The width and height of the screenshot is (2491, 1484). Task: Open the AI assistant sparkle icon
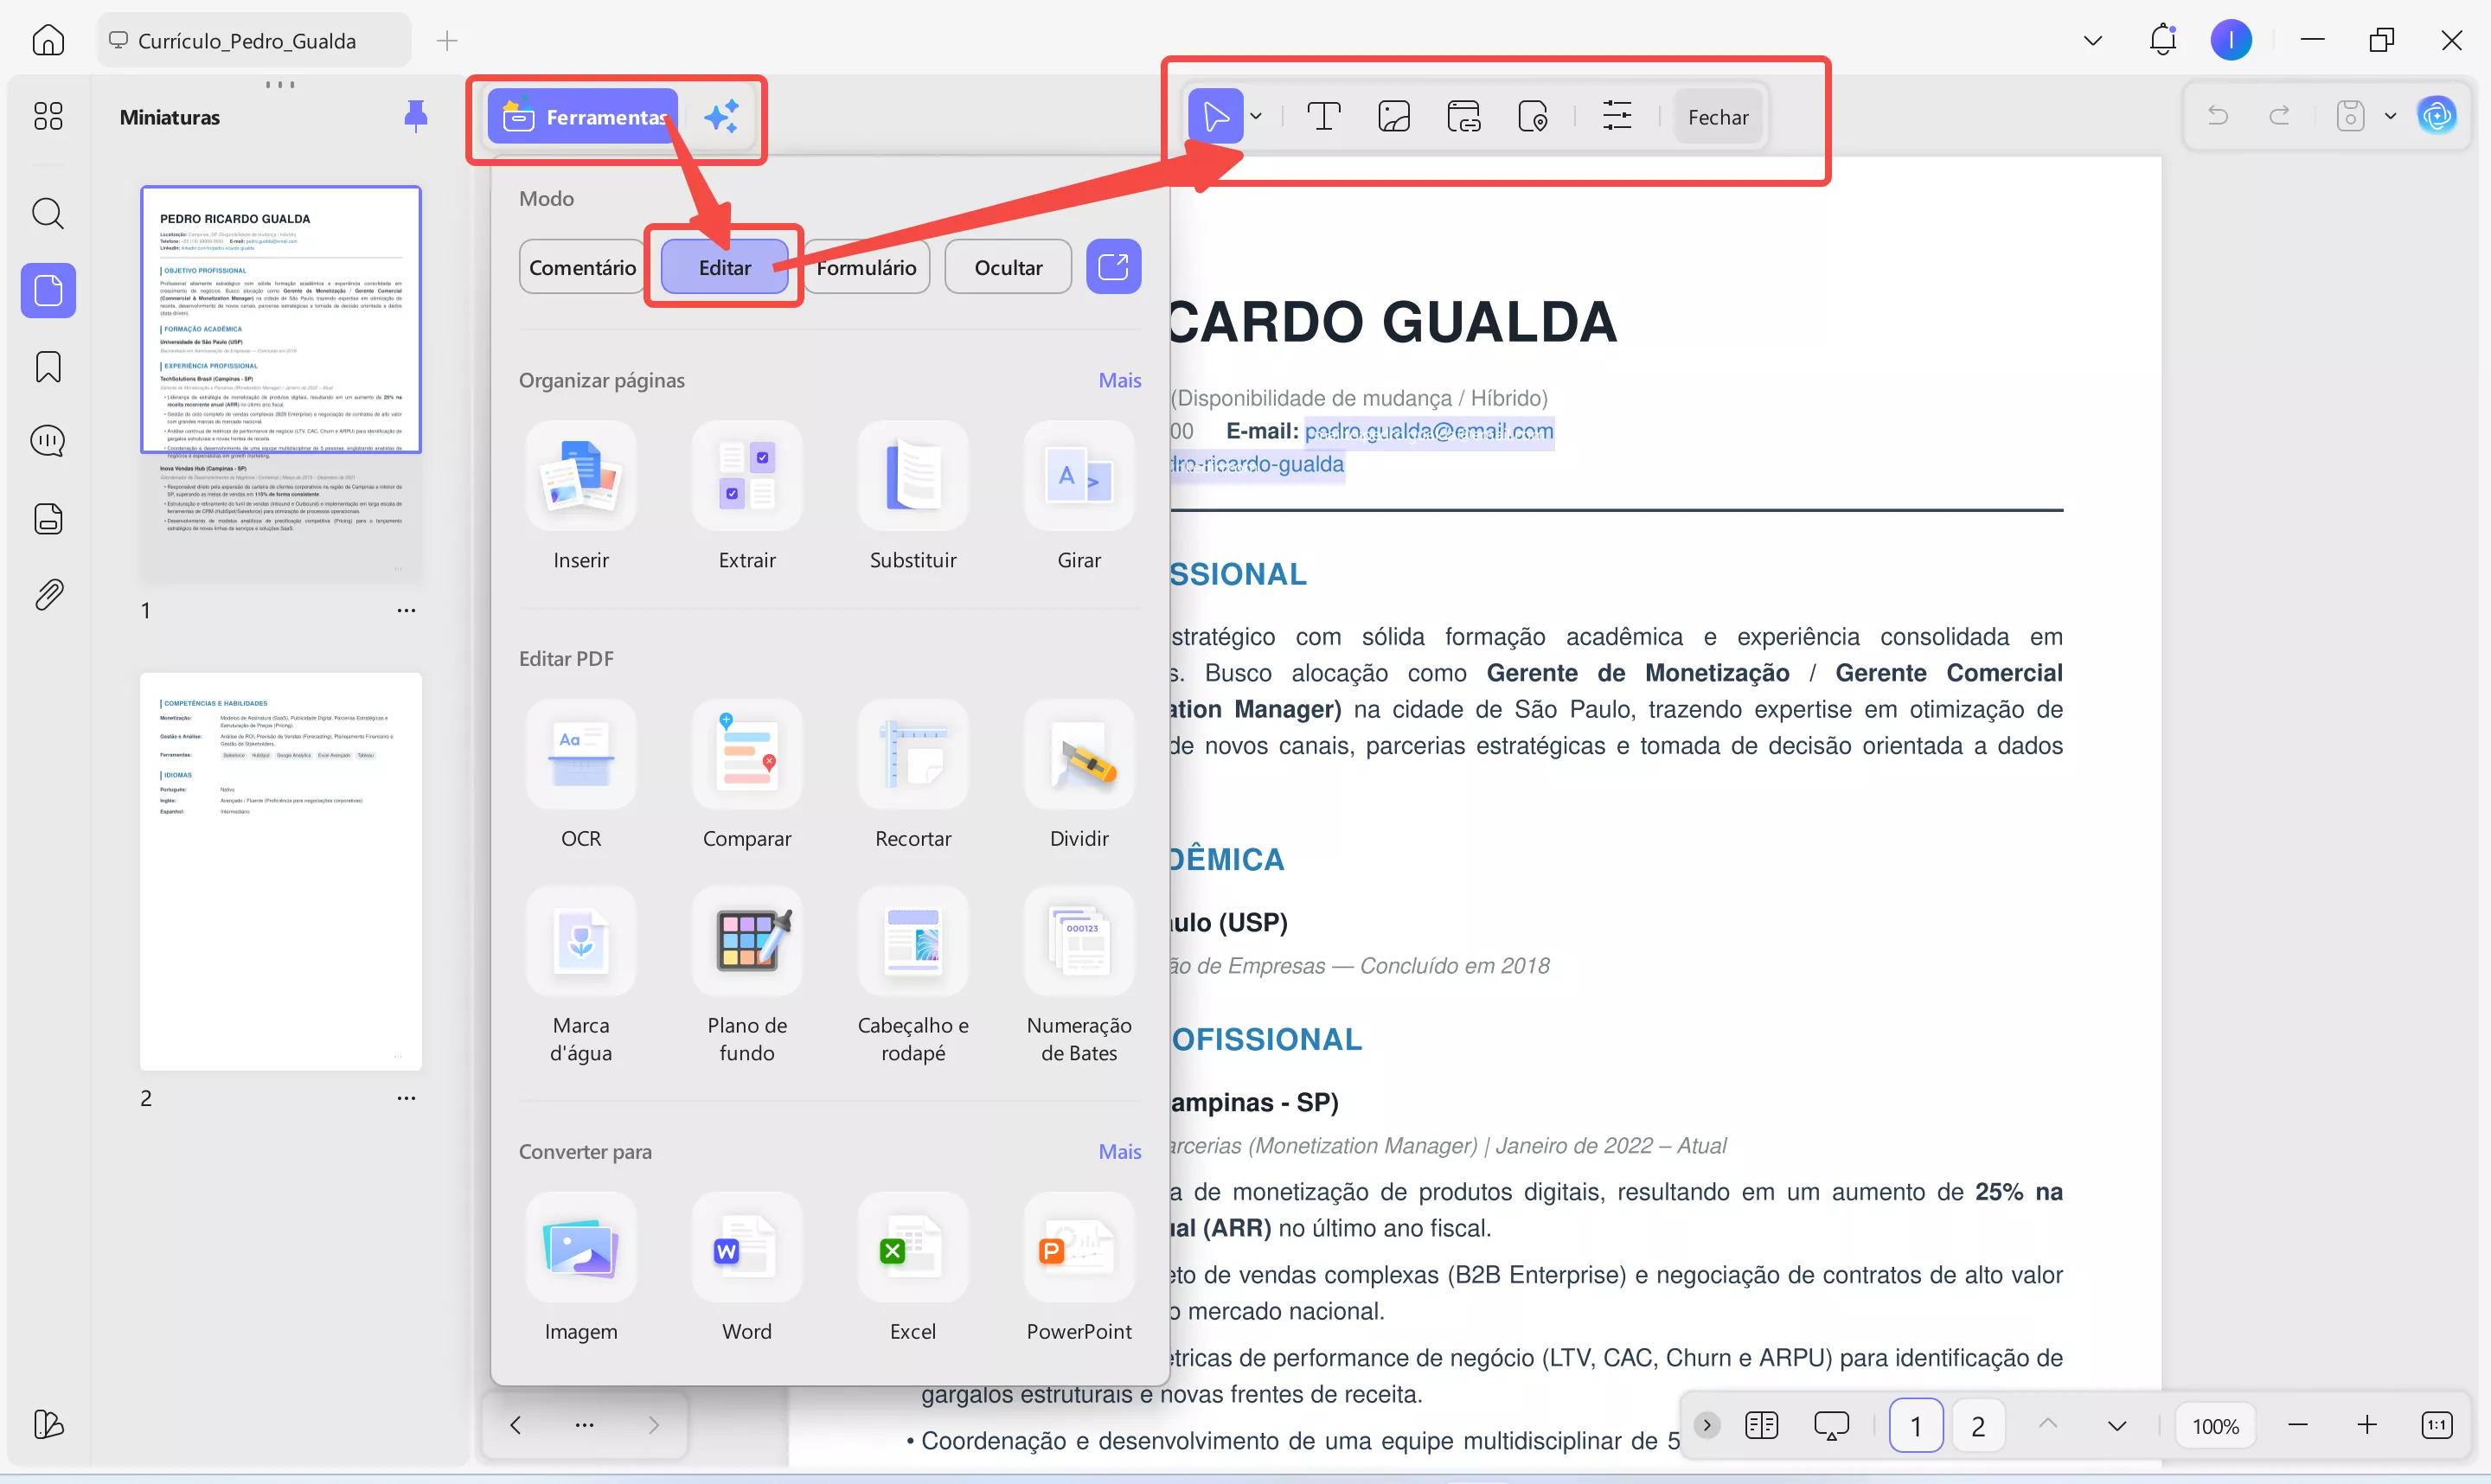pos(721,117)
